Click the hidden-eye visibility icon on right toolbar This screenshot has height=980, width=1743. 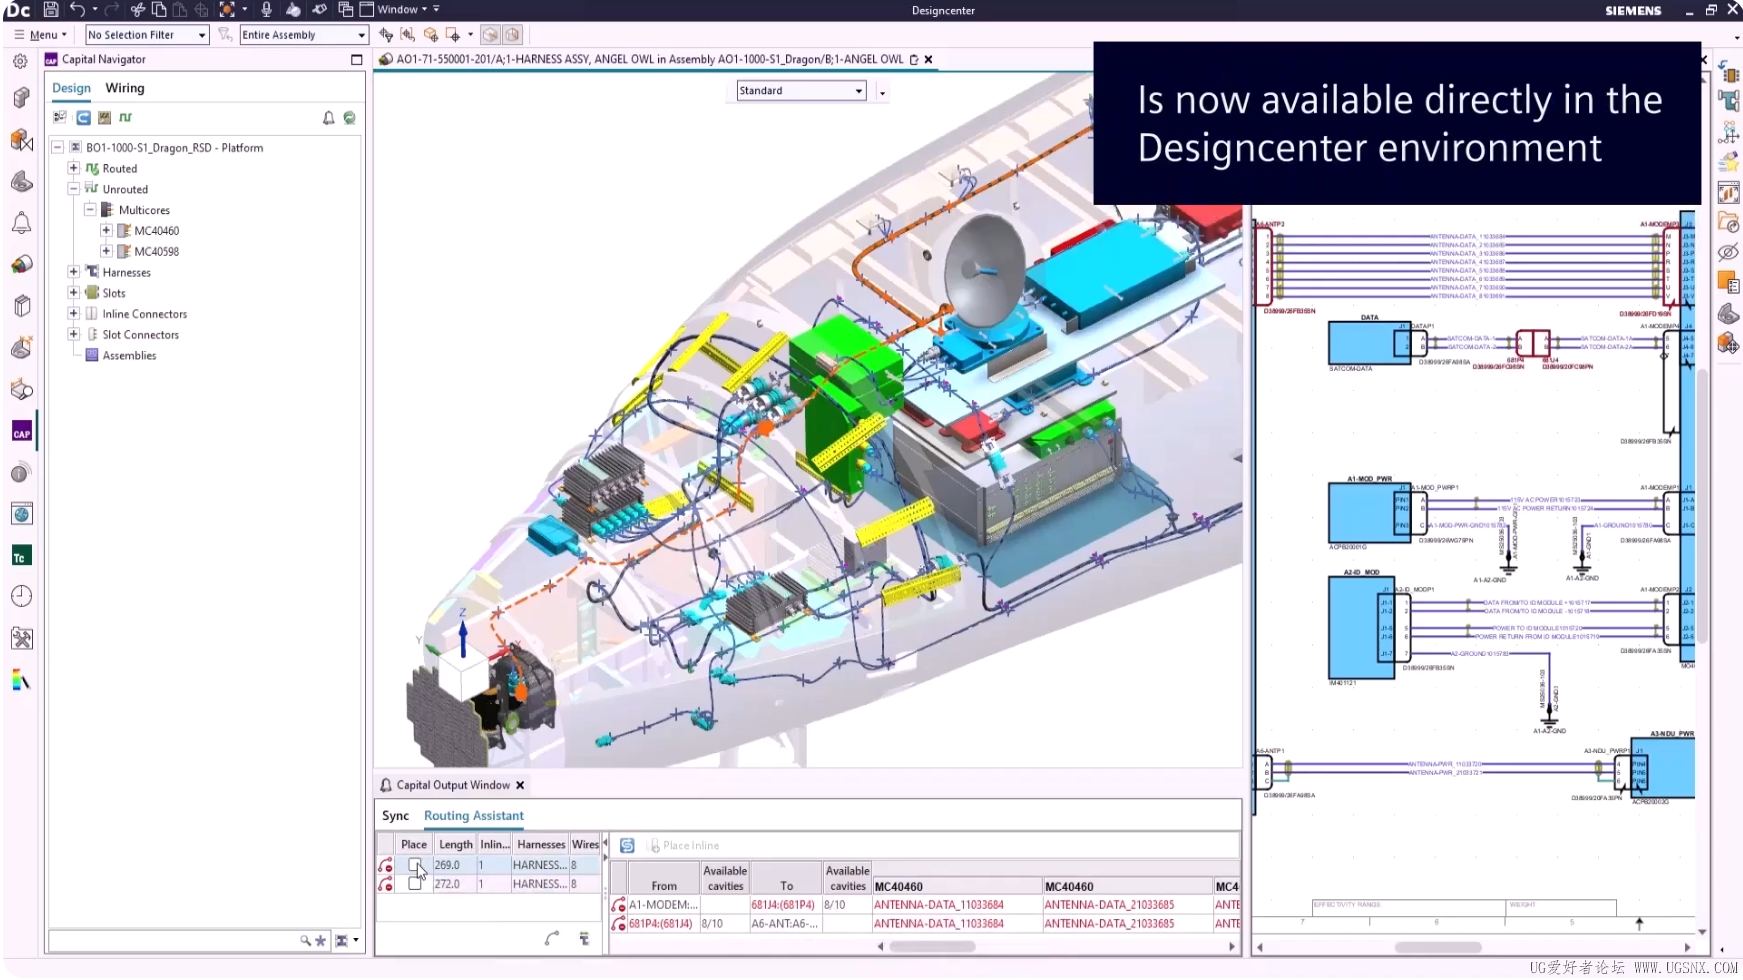point(1728,252)
